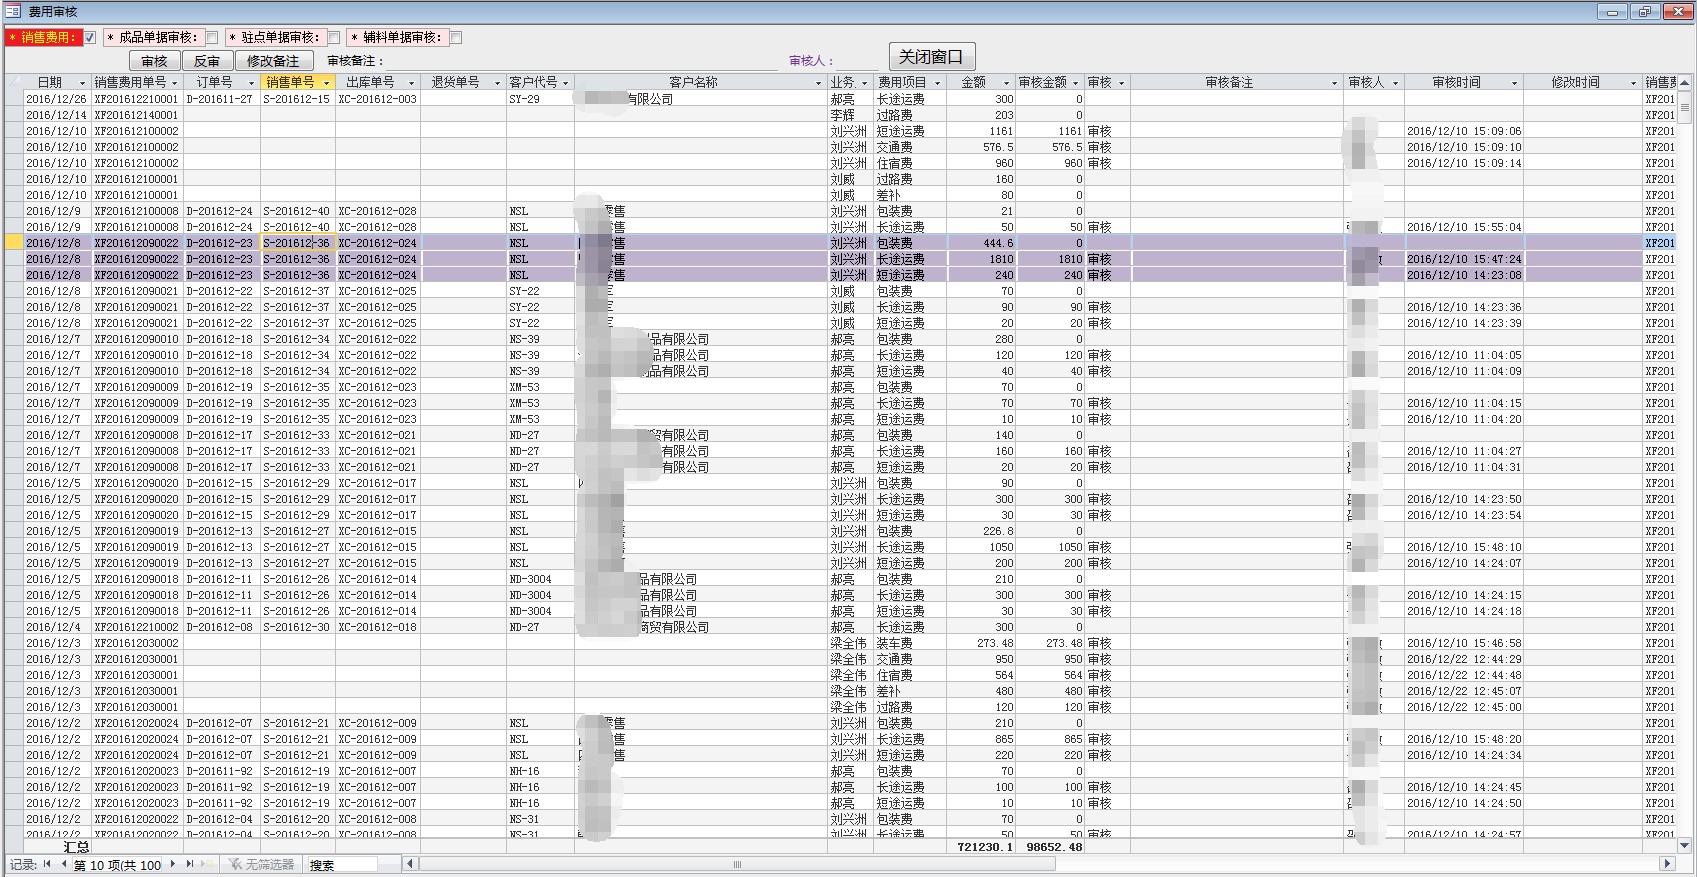Toggle the 销售费用 checkbox

coord(90,38)
